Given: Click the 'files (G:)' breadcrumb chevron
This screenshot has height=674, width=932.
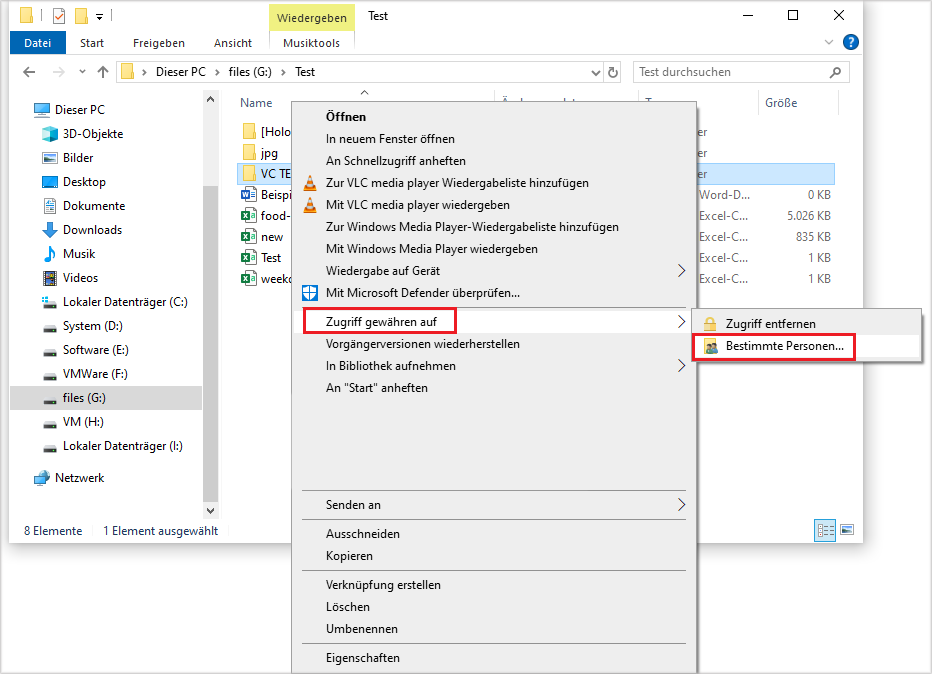Looking at the screenshot, I should (x=283, y=73).
